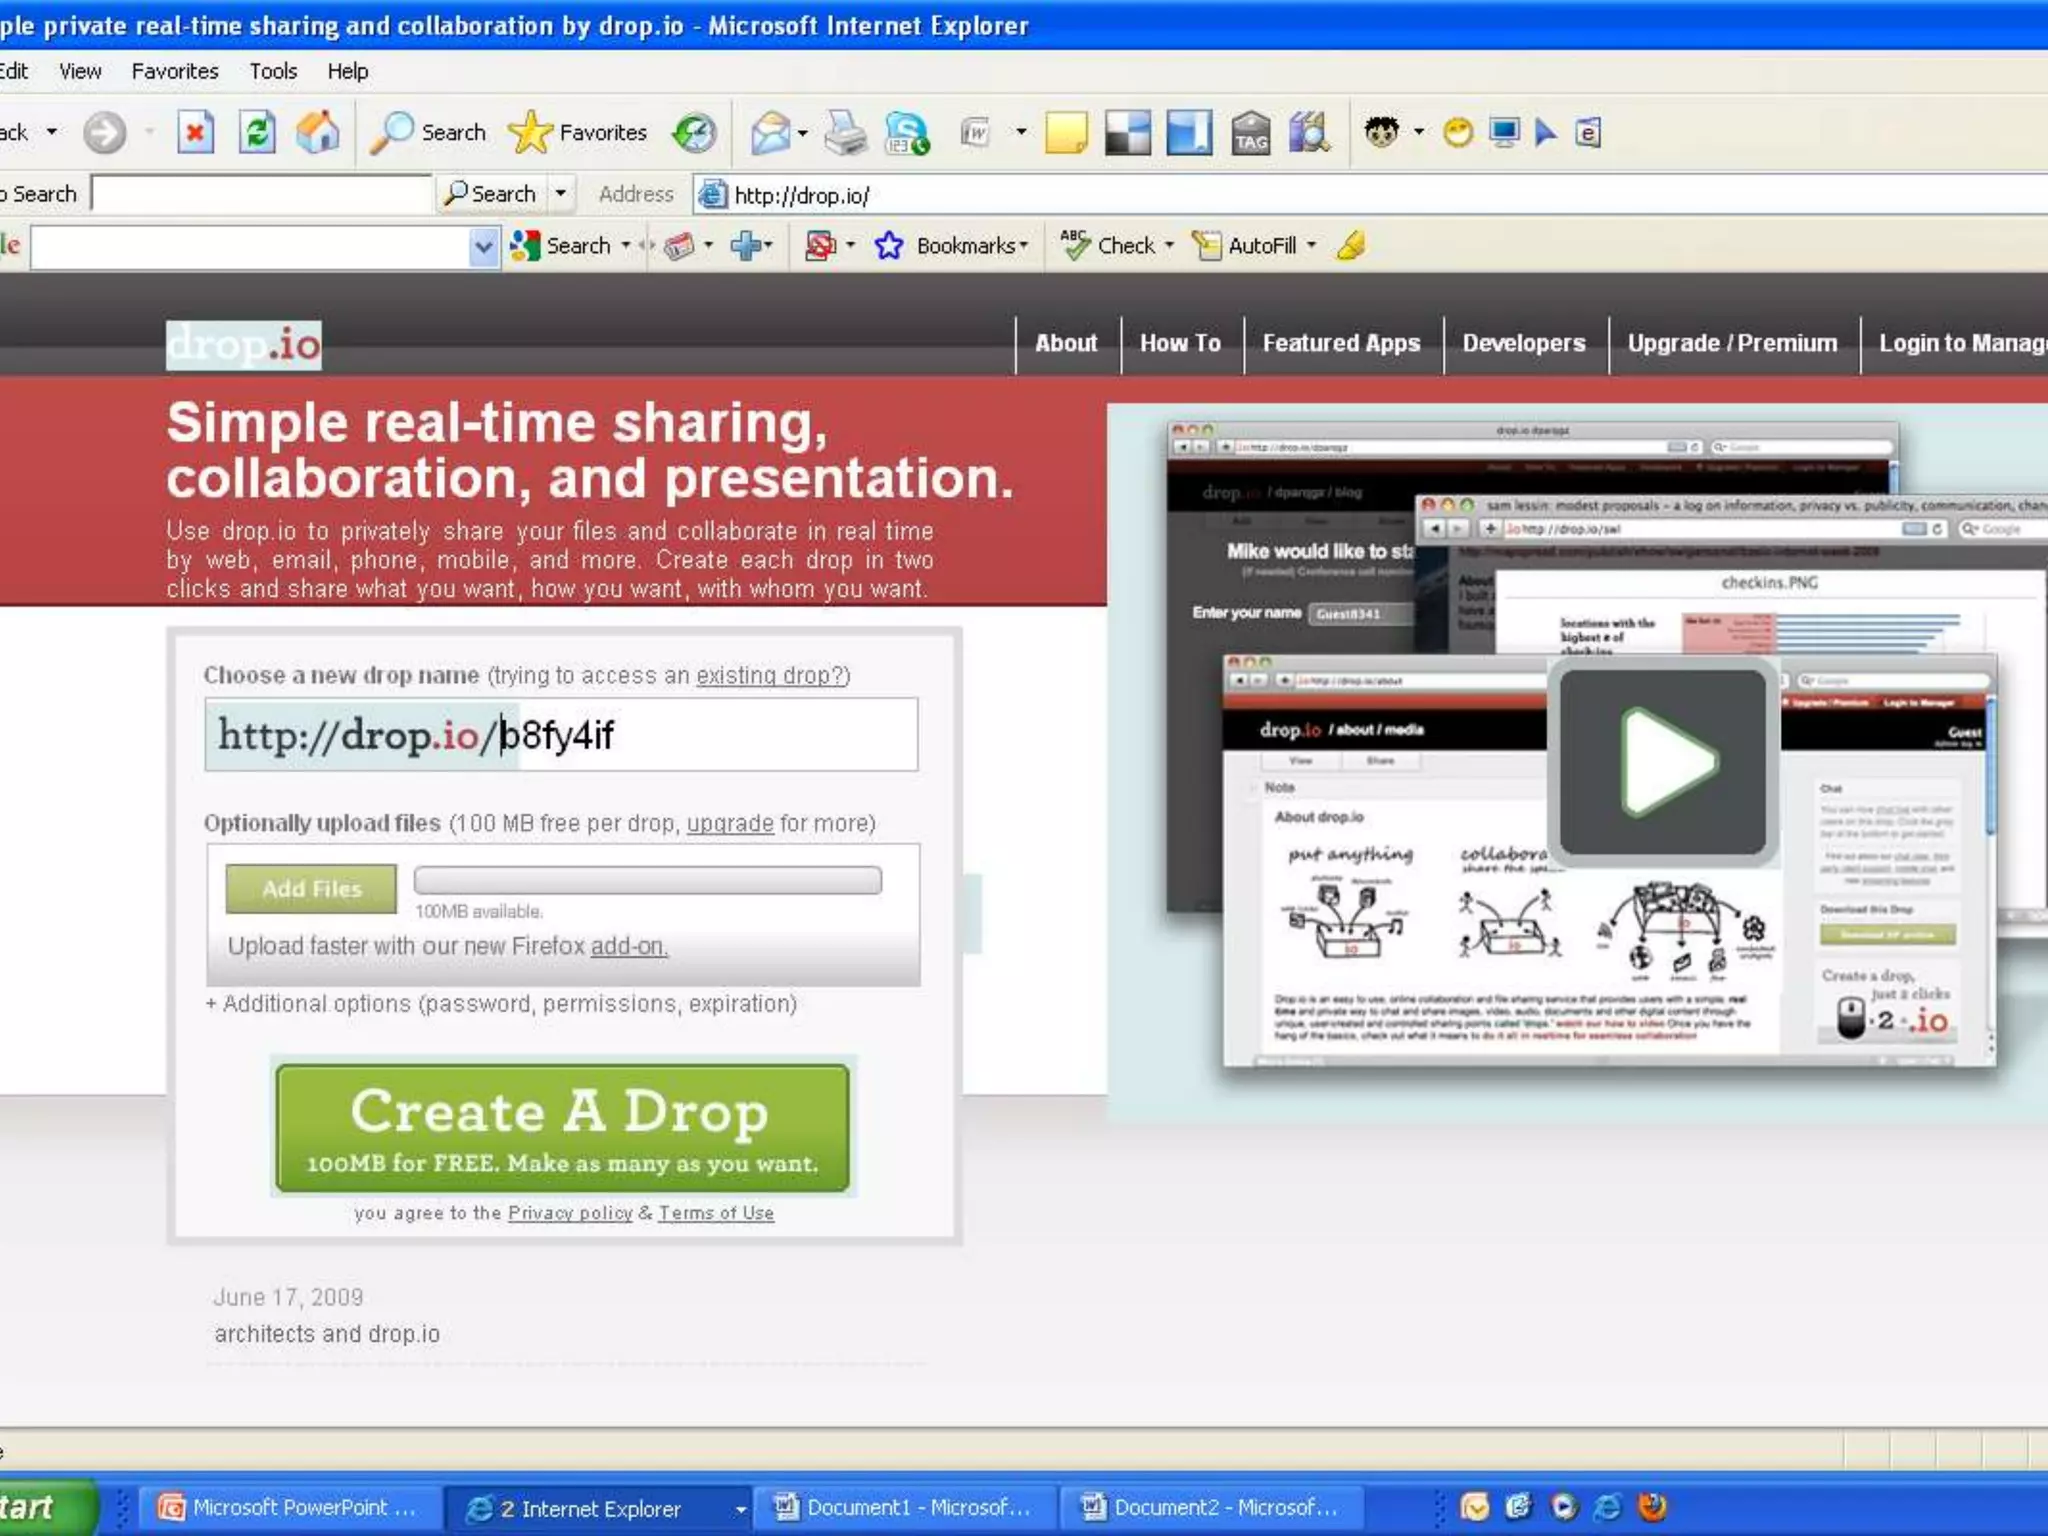Click the Add Files button
This screenshot has width=2048, height=1536.
(x=311, y=888)
